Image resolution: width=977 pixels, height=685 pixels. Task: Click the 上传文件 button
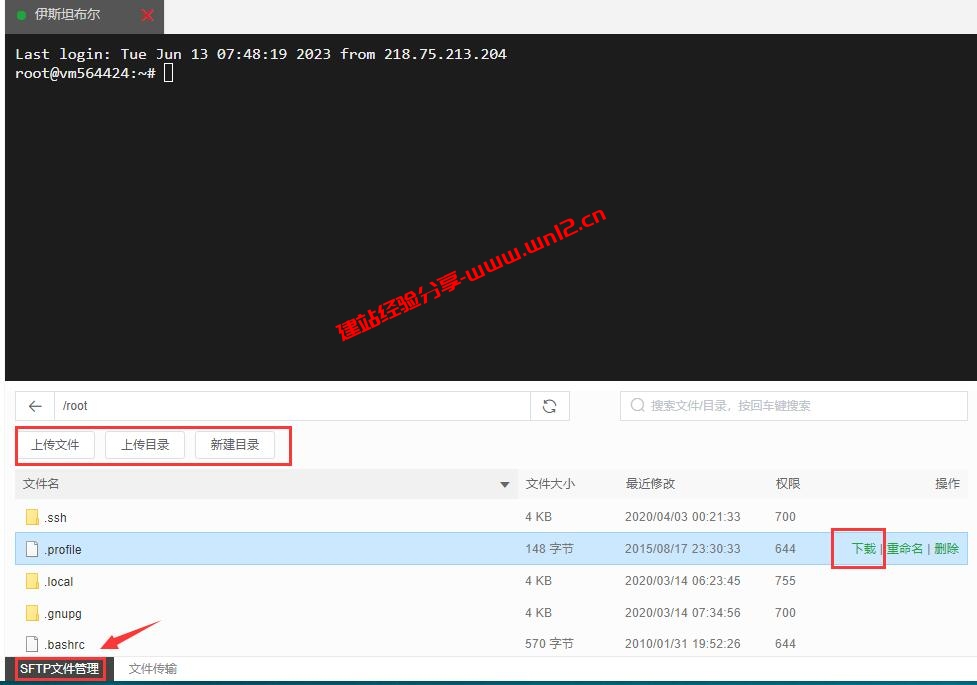click(x=56, y=445)
